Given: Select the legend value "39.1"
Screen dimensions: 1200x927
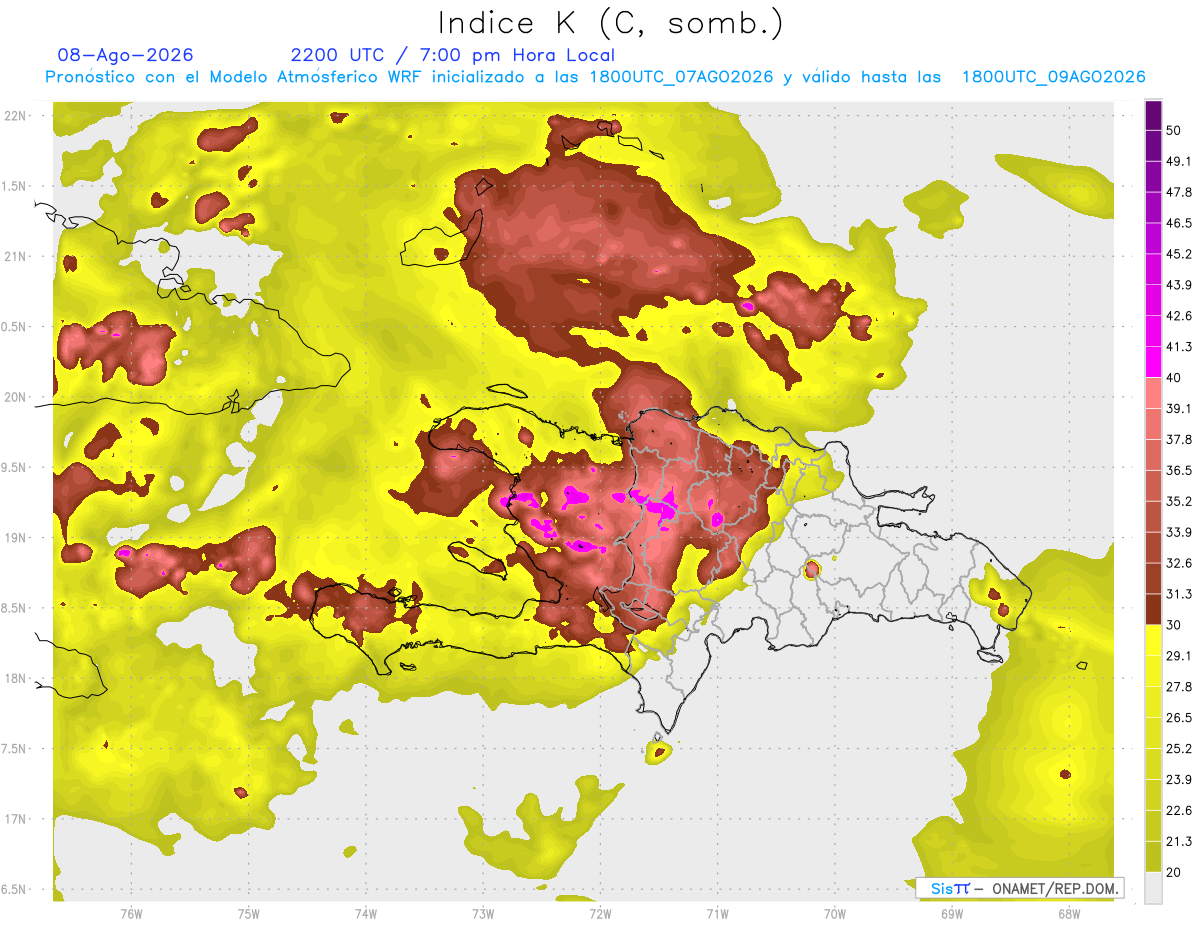Looking at the screenshot, I should click(1179, 408).
